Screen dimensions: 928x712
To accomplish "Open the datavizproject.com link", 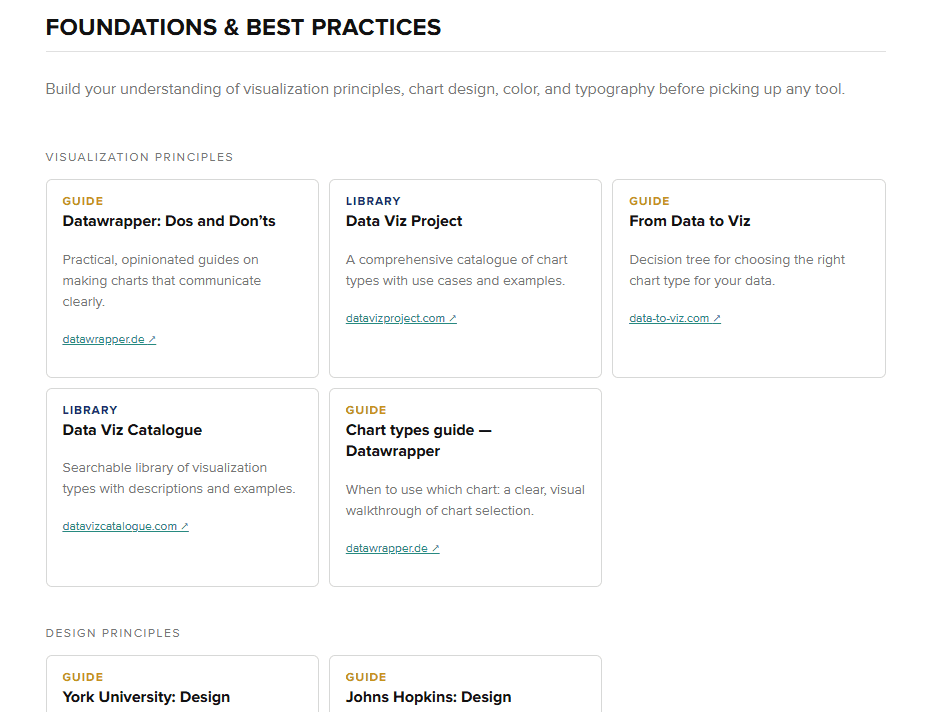I will 401,318.
